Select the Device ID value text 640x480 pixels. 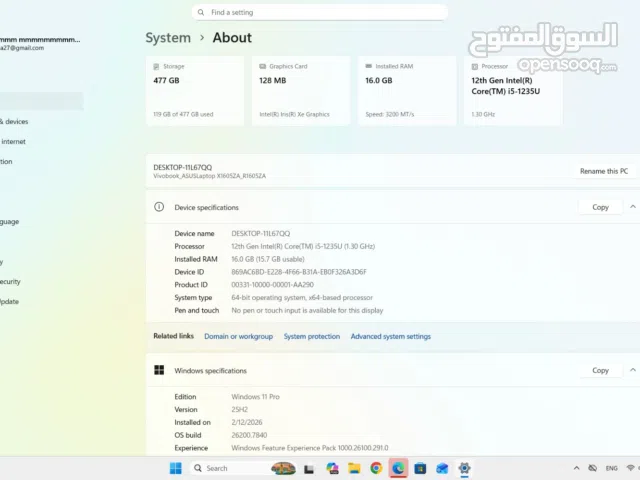click(299, 272)
